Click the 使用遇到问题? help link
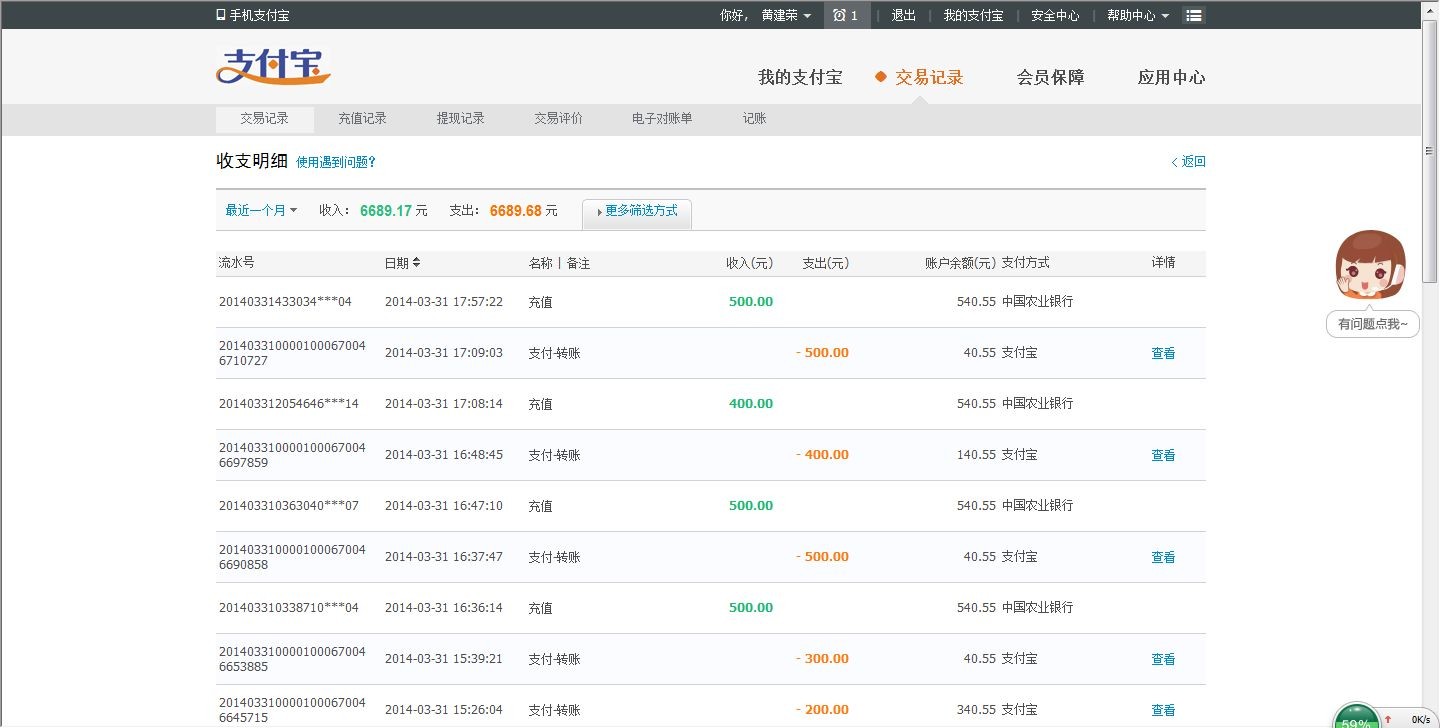The width and height of the screenshot is (1440, 728). pyautogui.click(x=336, y=162)
